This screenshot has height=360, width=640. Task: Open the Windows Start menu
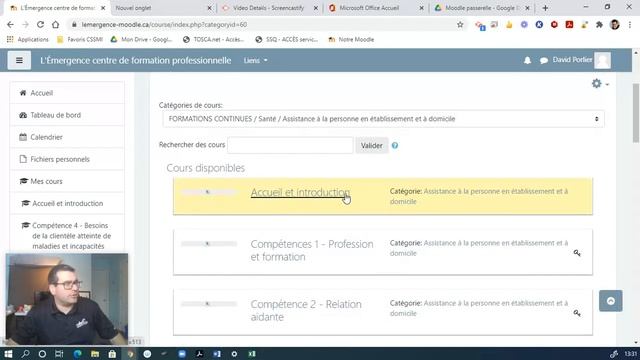tap(8, 354)
